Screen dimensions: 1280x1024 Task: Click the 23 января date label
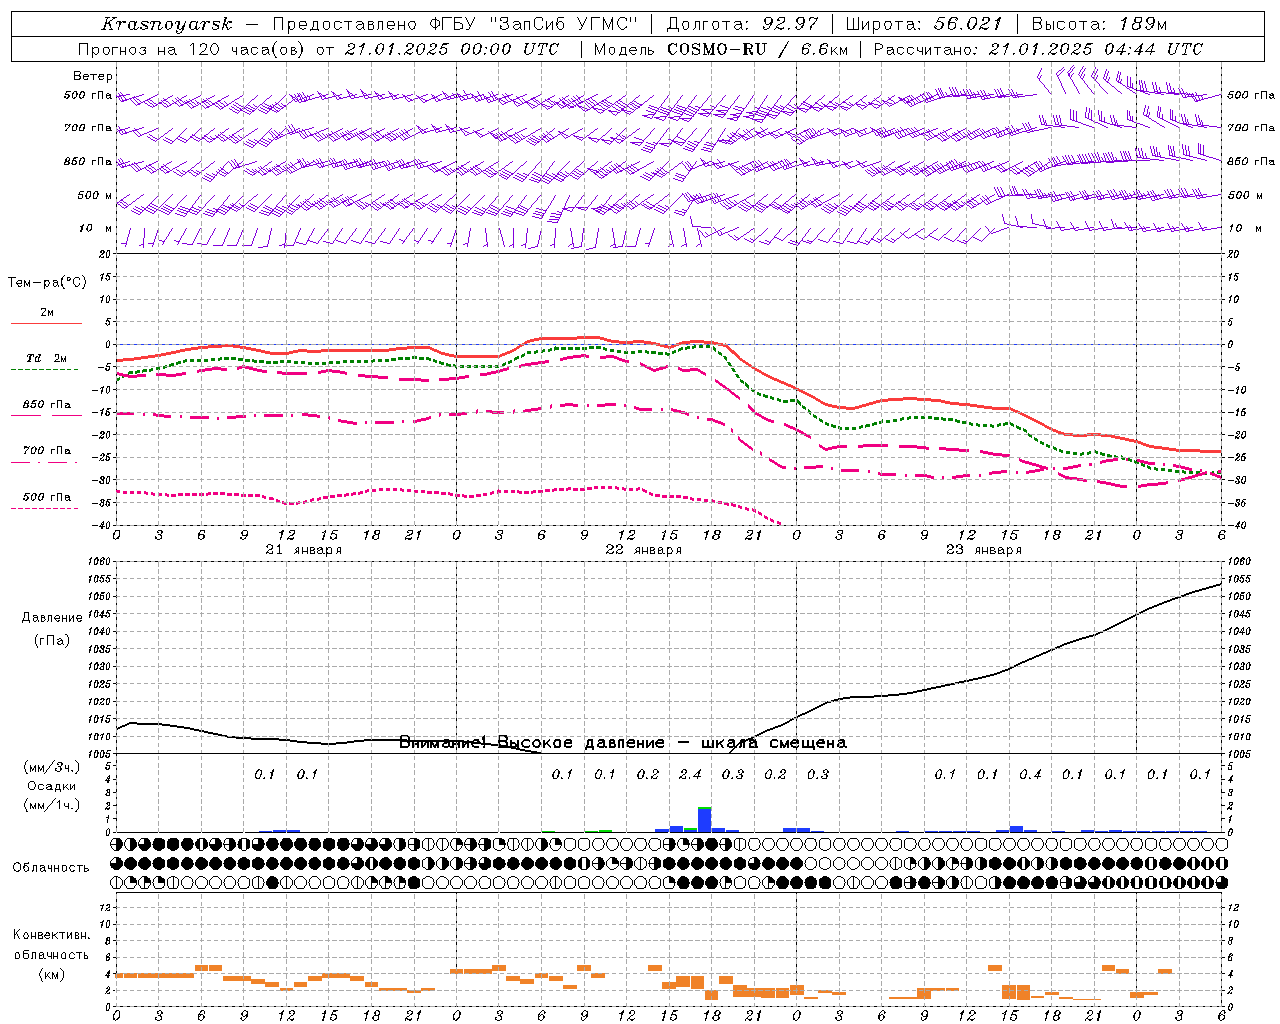(984, 550)
